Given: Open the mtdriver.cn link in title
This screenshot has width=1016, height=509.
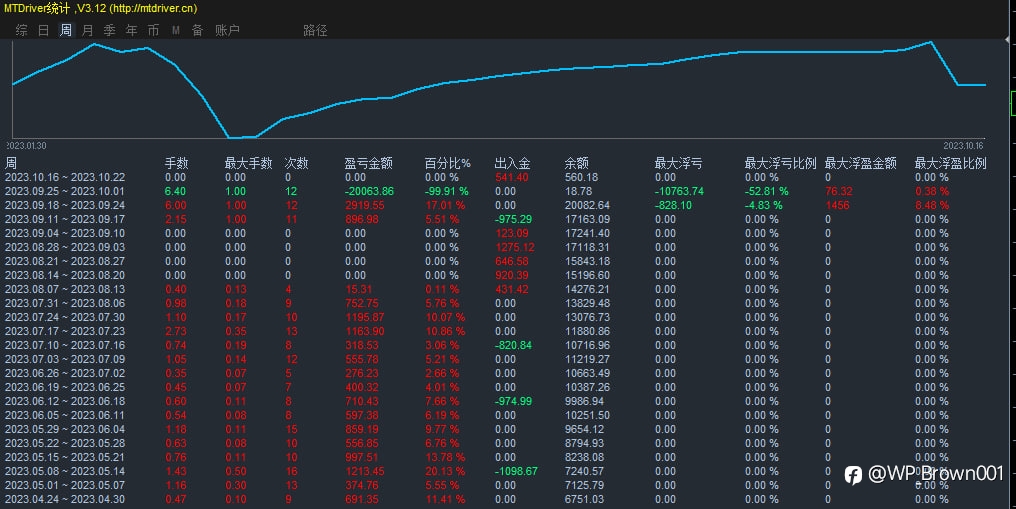Looking at the screenshot, I should tap(153, 8).
